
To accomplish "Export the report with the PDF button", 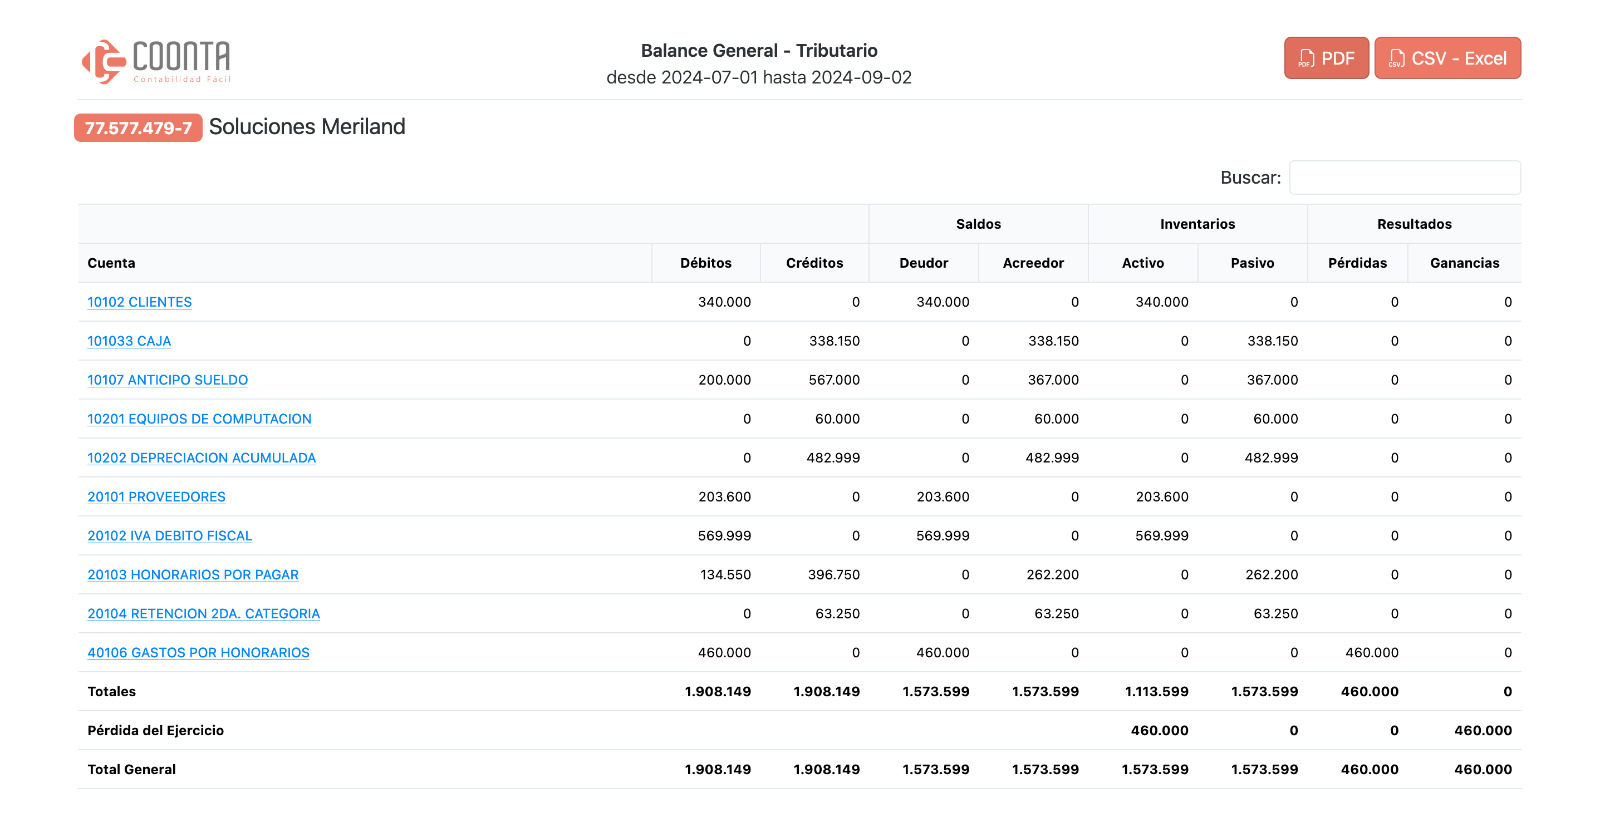I will point(1326,58).
